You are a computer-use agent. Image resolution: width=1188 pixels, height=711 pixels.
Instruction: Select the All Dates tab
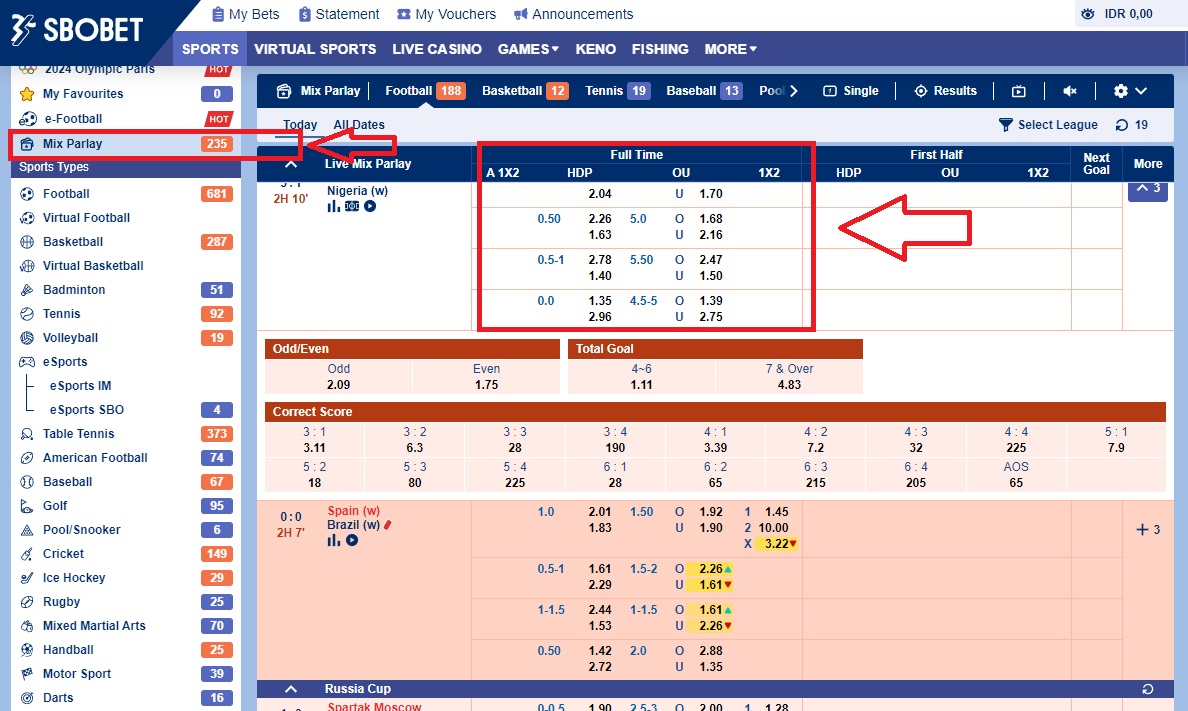[359, 125]
